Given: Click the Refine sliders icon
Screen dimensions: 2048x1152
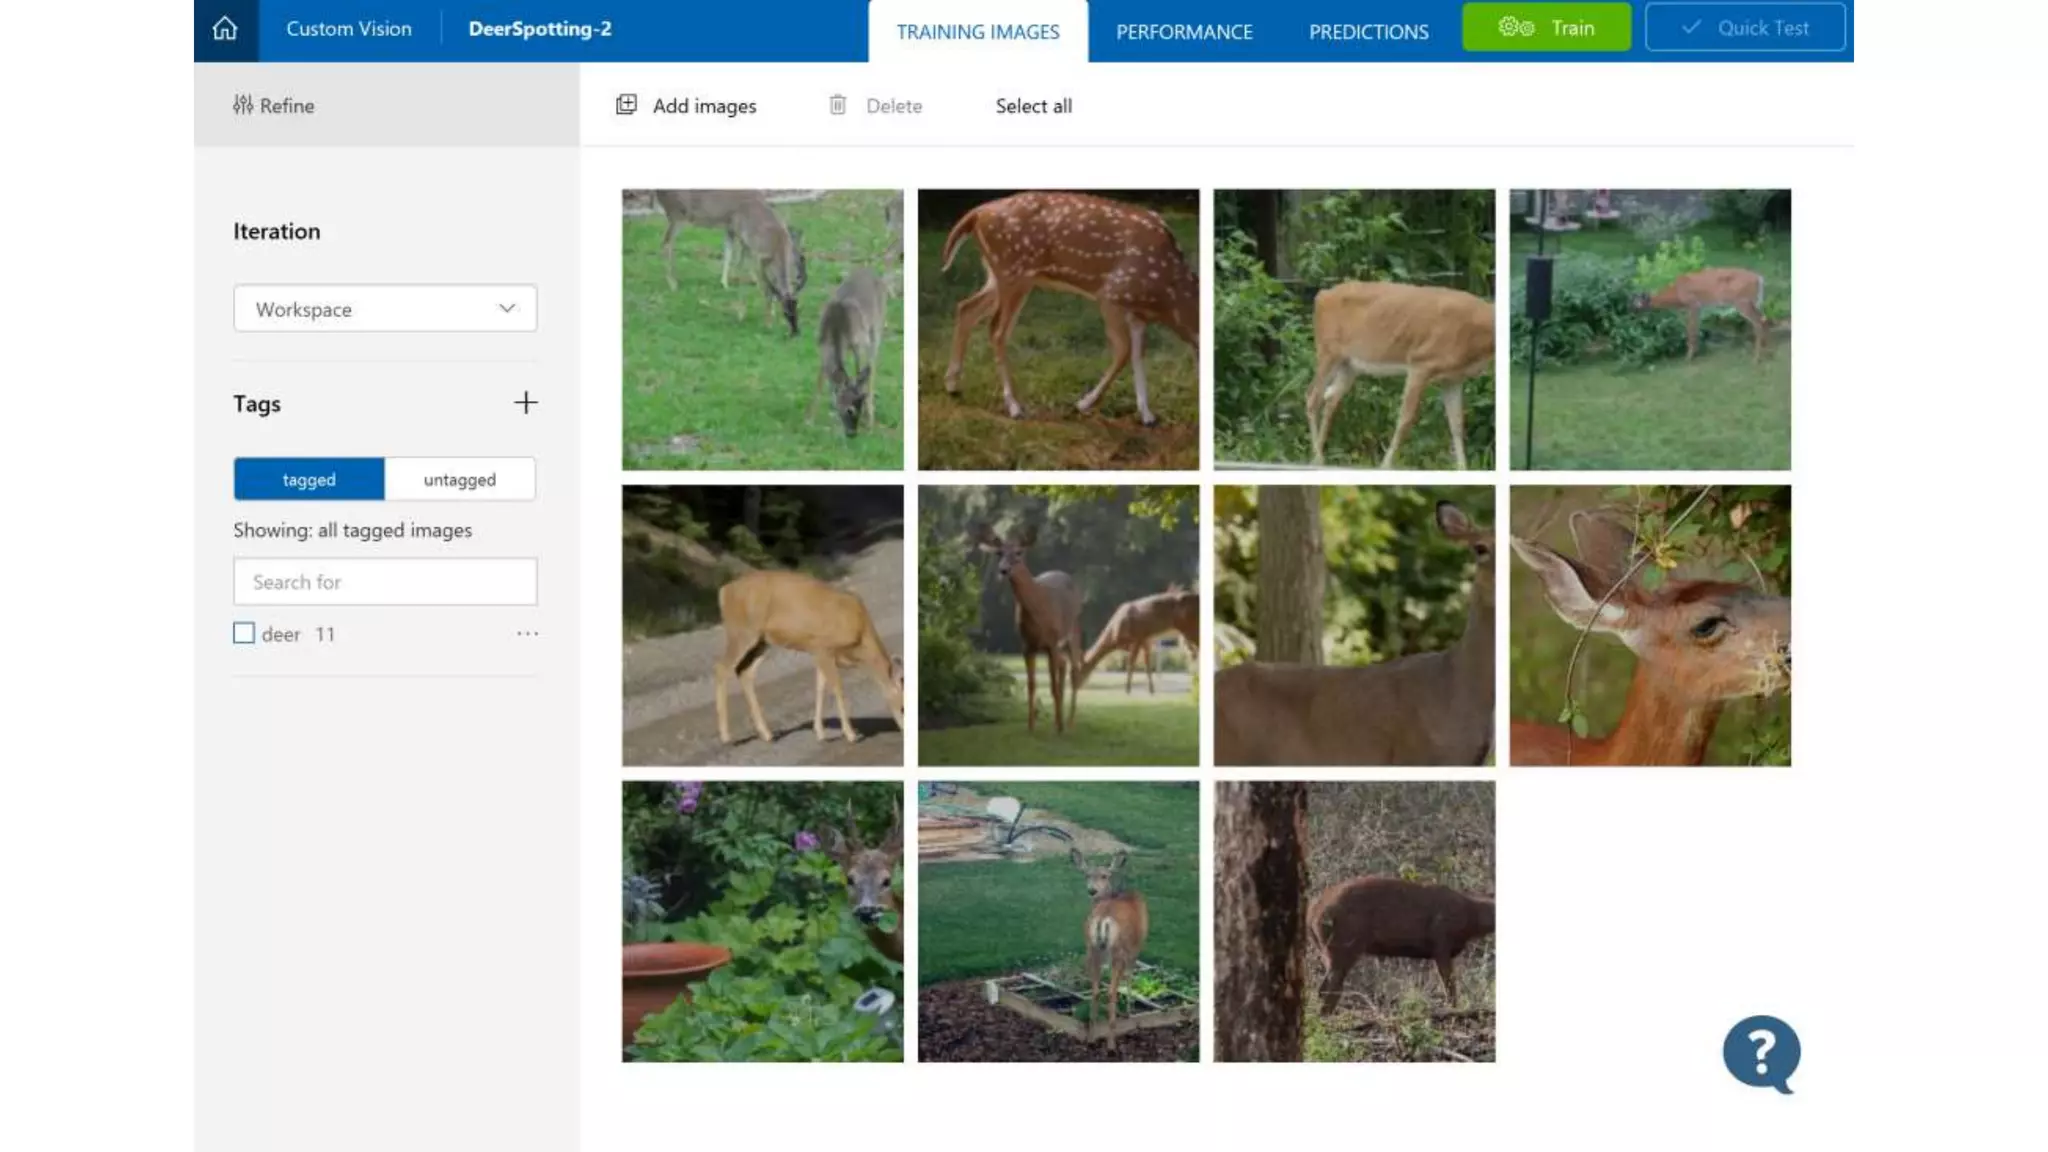Looking at the screenshot, I should click(243, 105).
